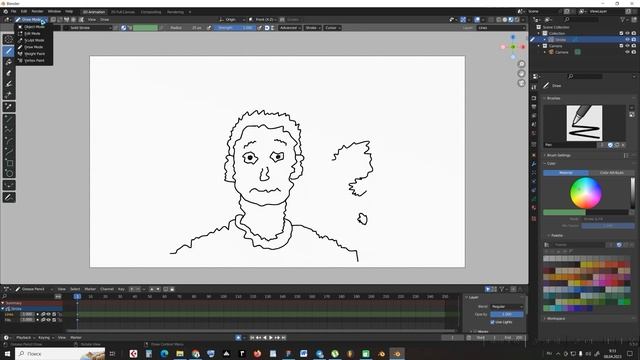Pick a hue on the color wheel

[x=586, y=193]
